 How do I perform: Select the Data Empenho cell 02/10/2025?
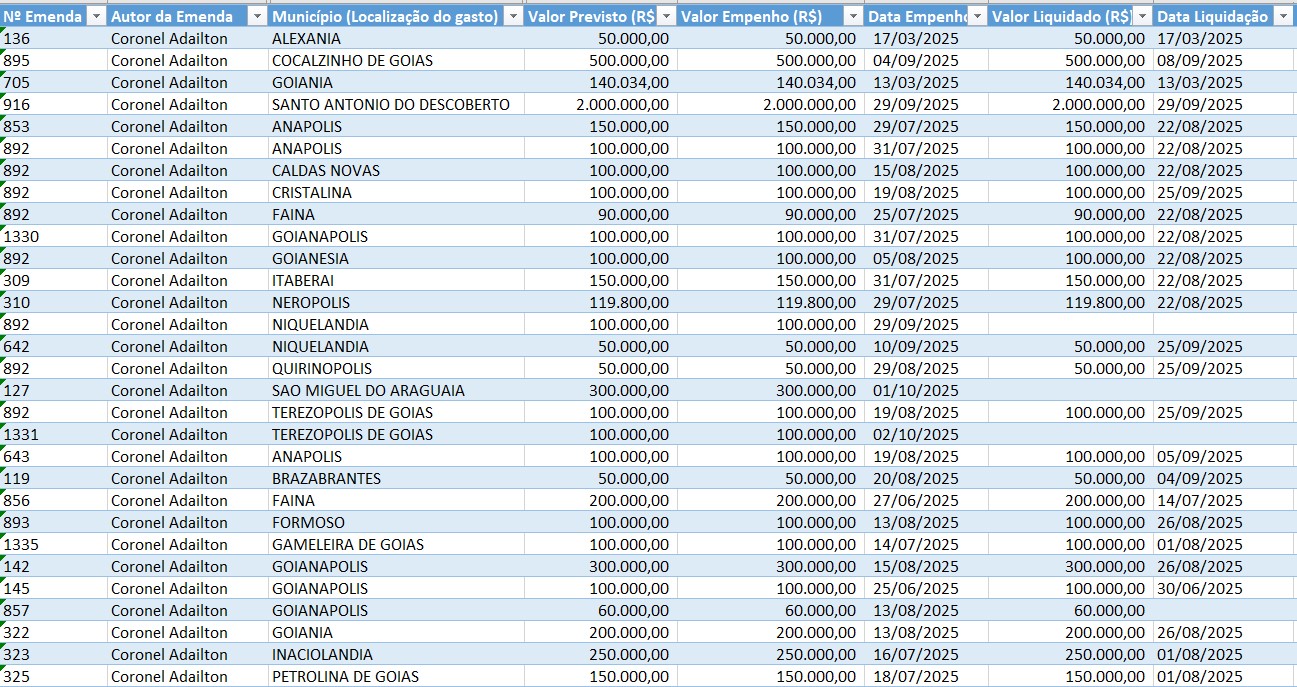coord(915,435)
